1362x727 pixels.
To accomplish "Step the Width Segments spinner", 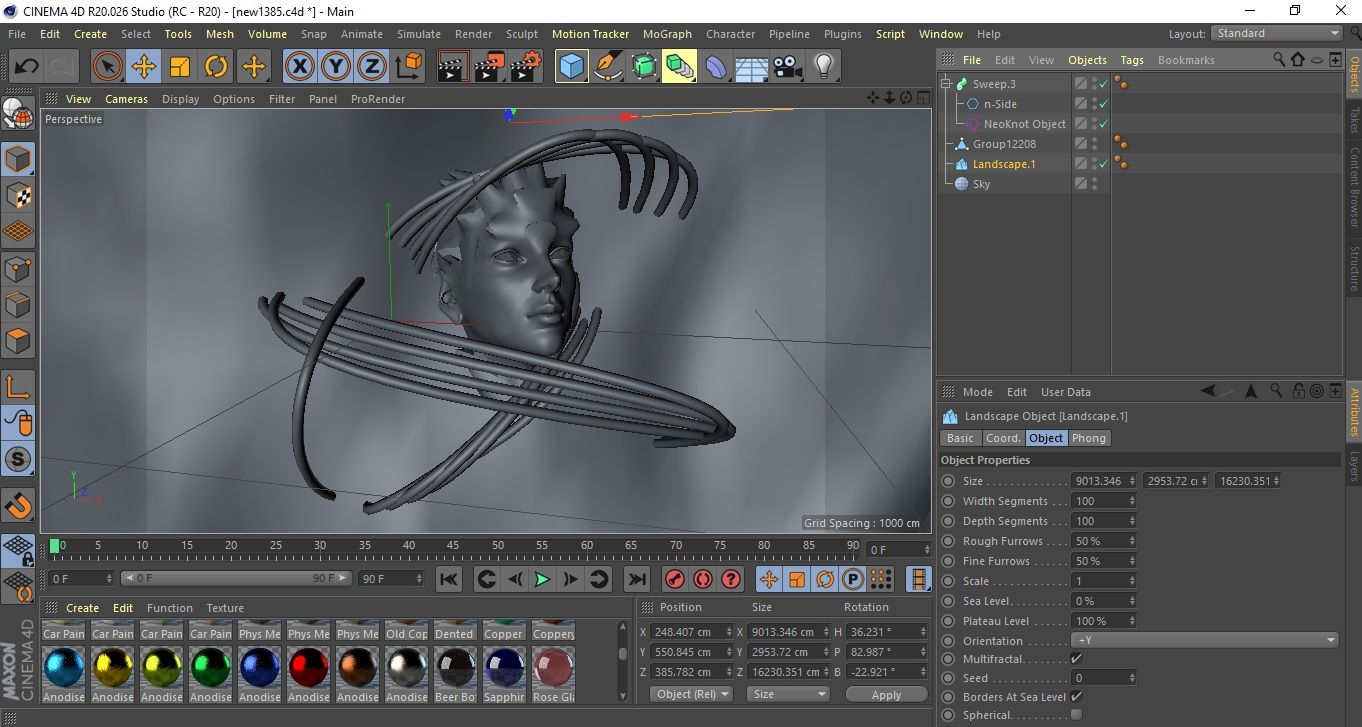I will click(1132, 501).
